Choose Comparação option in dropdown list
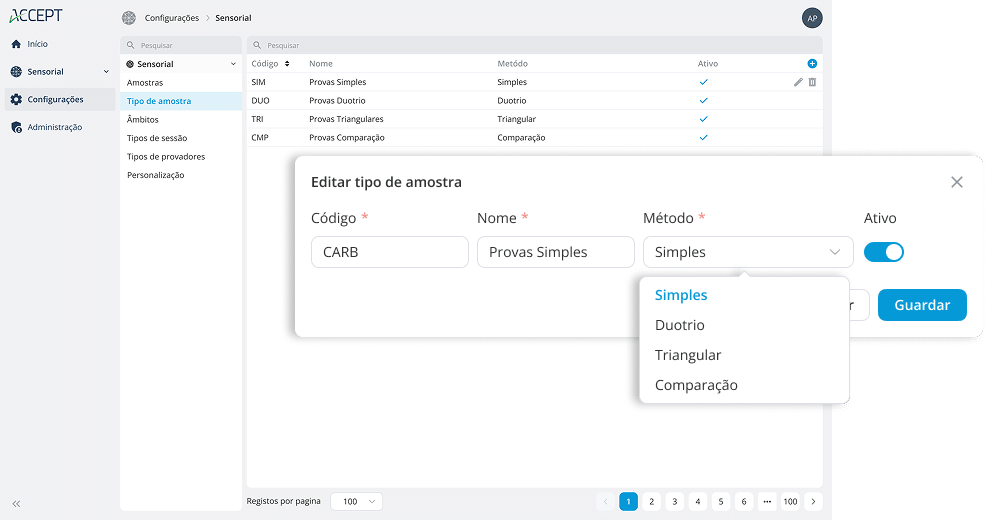Viewport: 987px width, 520px height. [696, 385]
